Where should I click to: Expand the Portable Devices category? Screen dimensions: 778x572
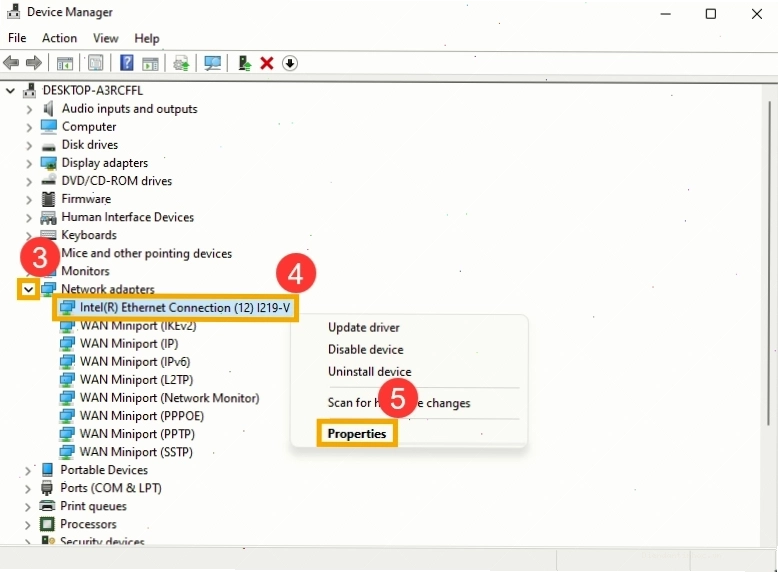pyautogui.click(x=28, y=470)
